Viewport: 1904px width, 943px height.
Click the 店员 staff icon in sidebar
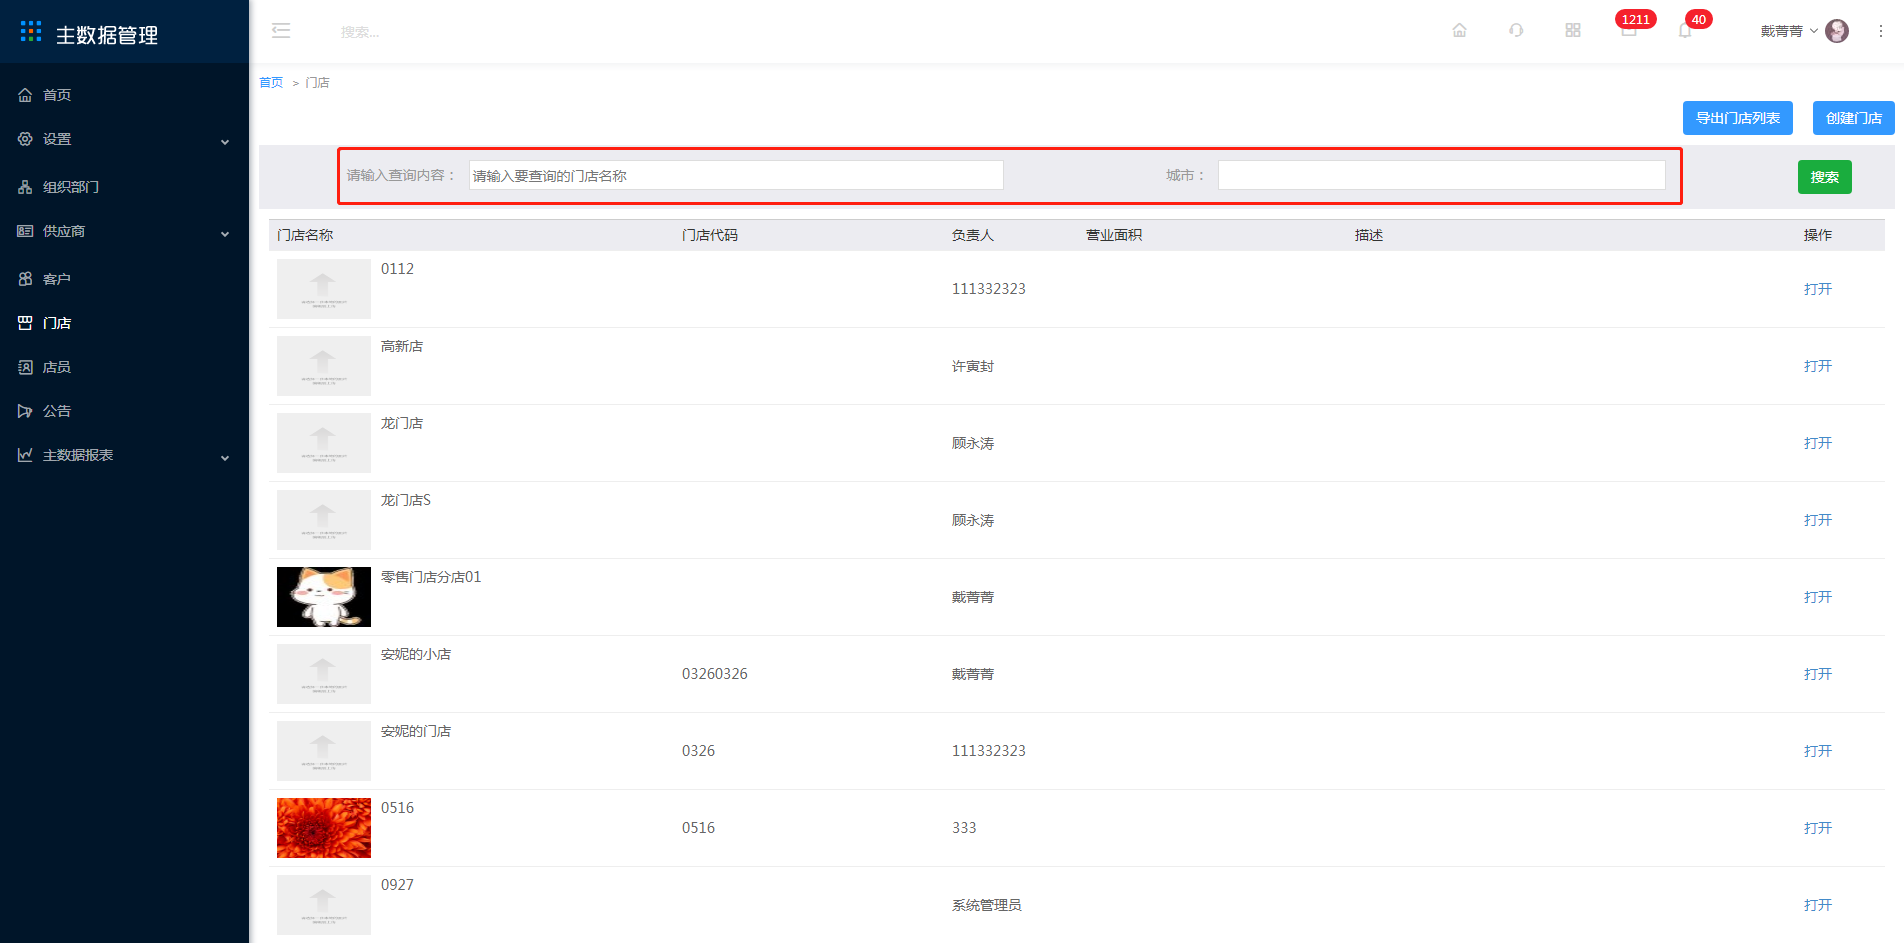point(25,367)
